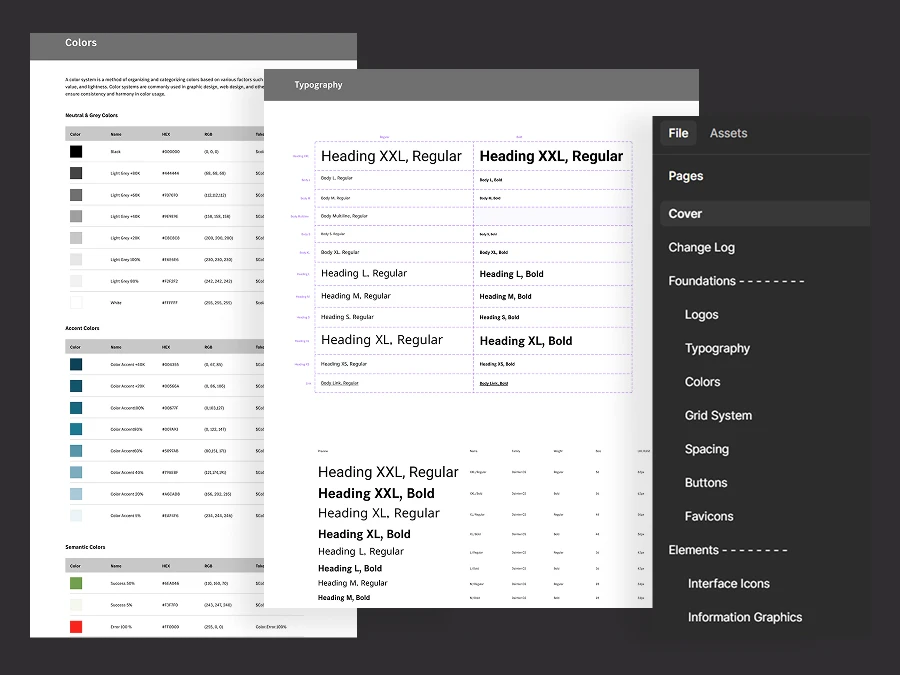Image resolution: width=900 pixels, height=675 pixels.
Task: Go to the Information Graphics page
Action: (745, 618)
